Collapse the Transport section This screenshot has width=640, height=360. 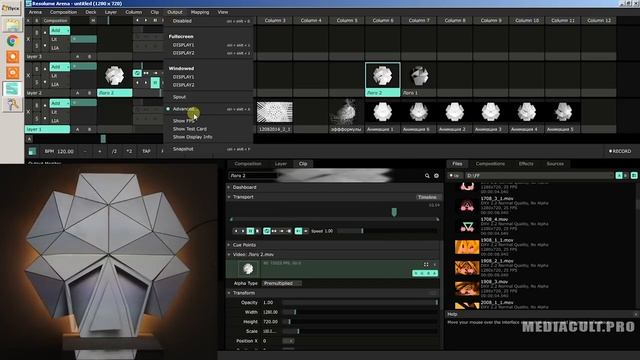coord(243,197)
